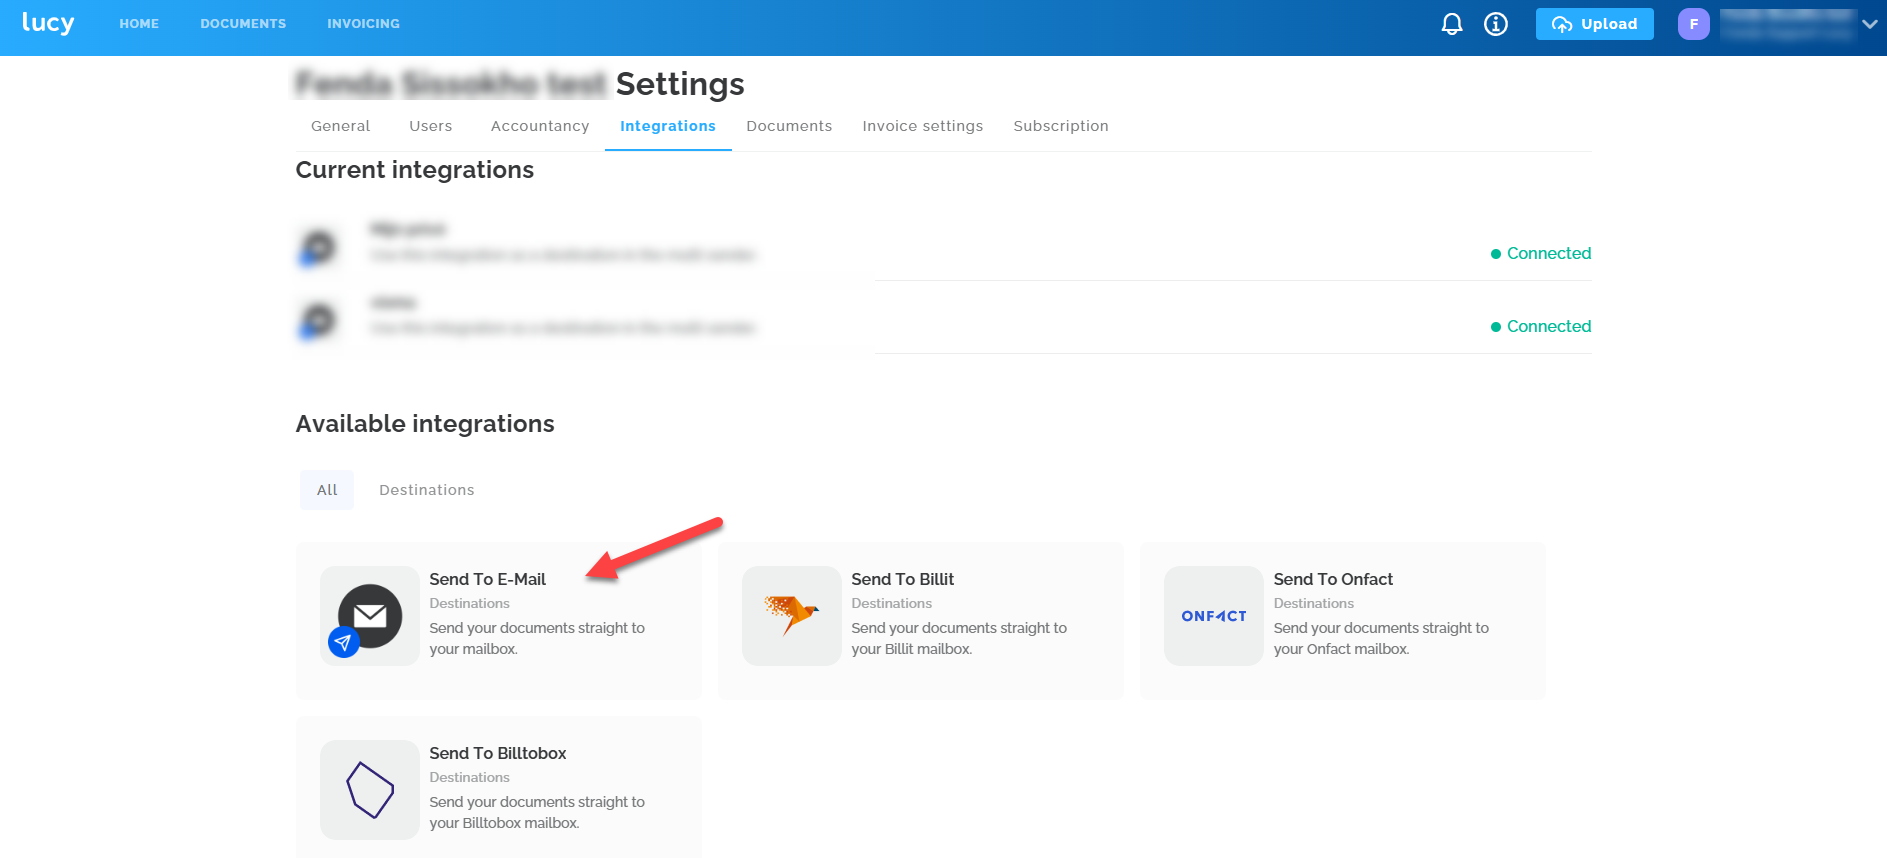Open DOCUMENTS in top navigation
This screenshot has width=1887, height=858.
click(x=243, y=24)
